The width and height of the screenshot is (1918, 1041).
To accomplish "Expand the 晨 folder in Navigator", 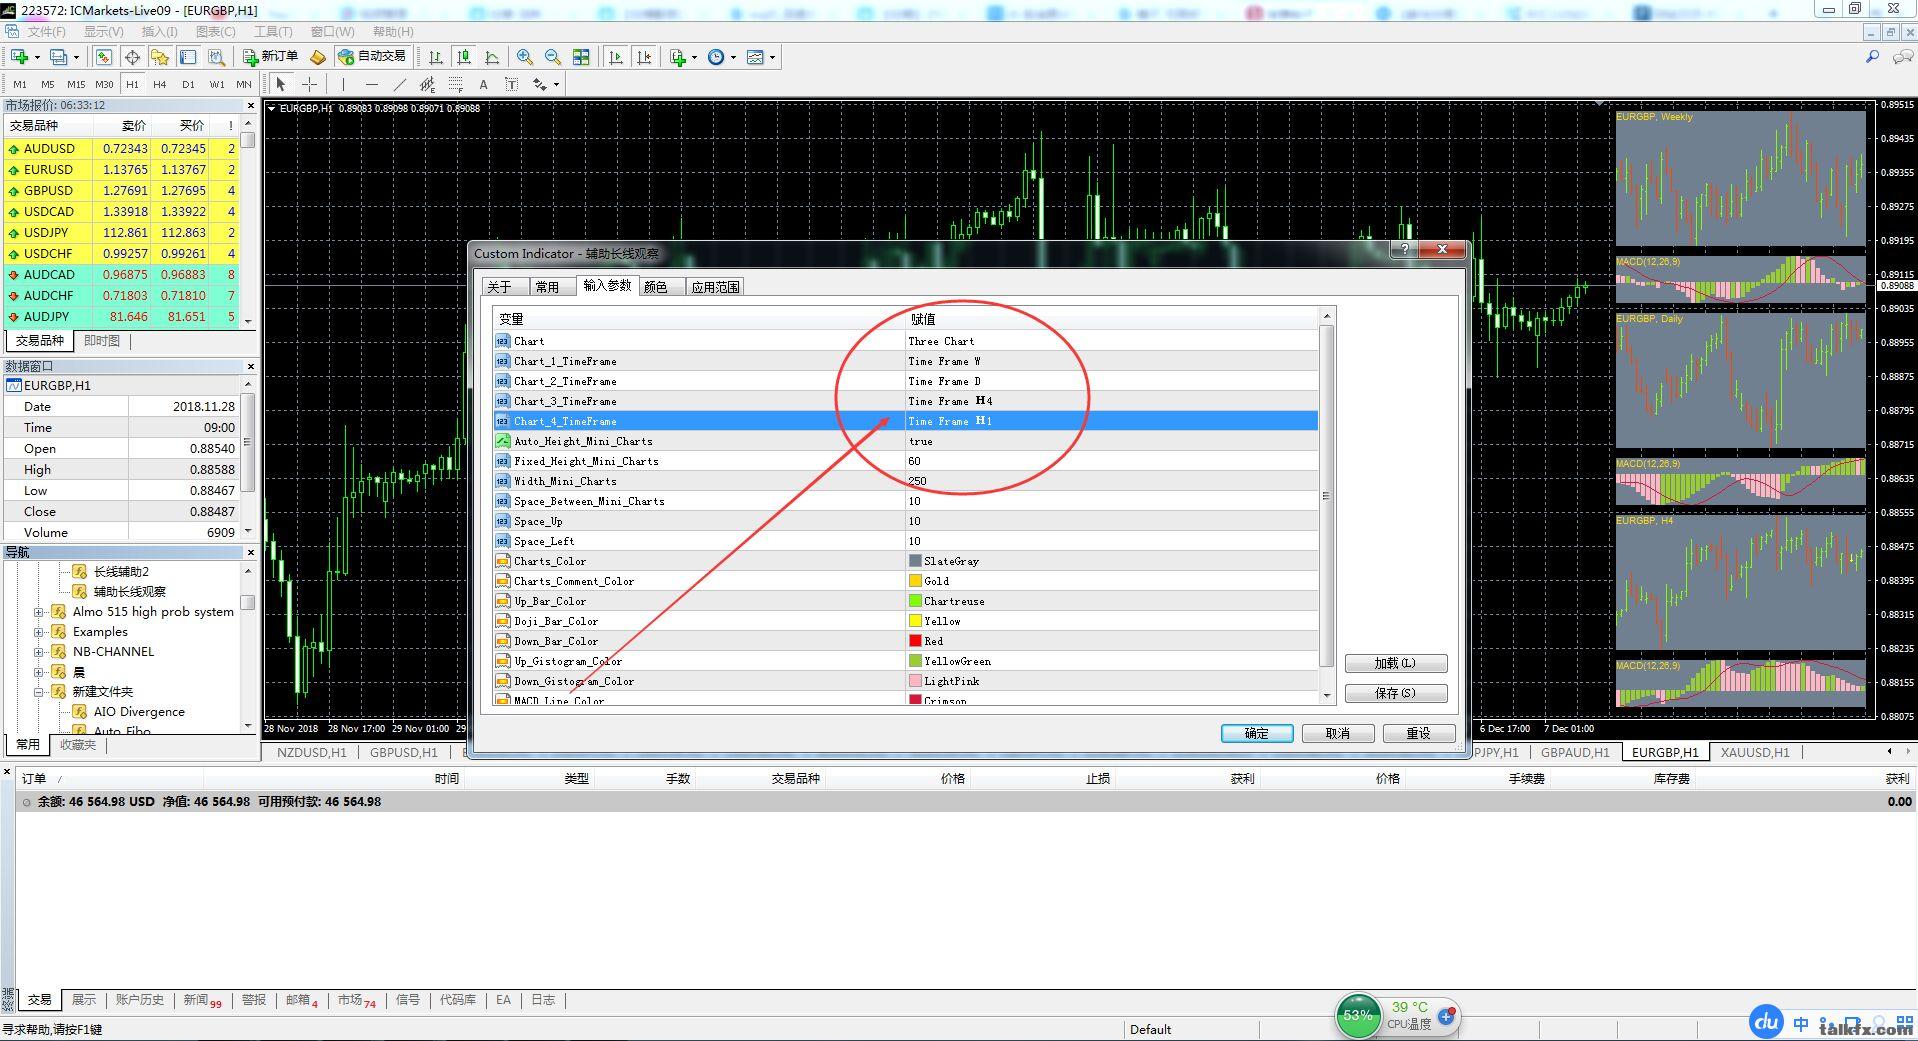I will tap(39, 672).
